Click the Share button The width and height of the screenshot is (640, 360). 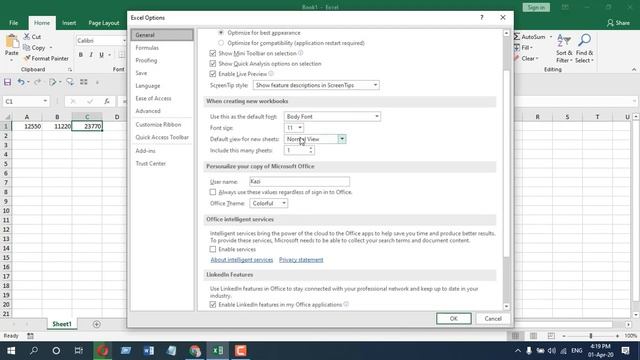coord(618,23)
